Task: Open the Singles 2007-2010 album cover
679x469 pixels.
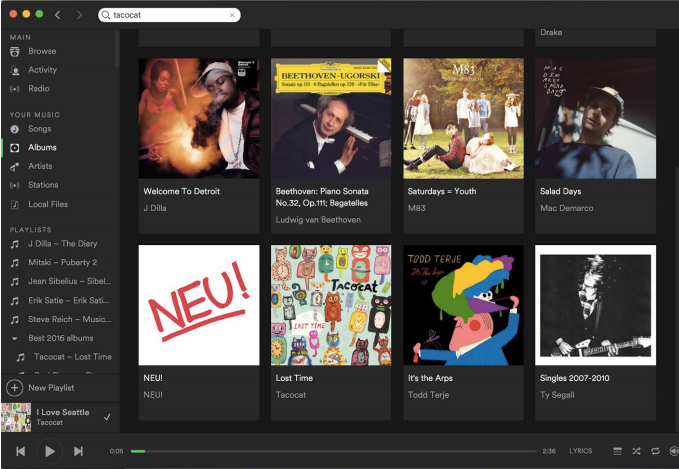Action: [595, 305]
